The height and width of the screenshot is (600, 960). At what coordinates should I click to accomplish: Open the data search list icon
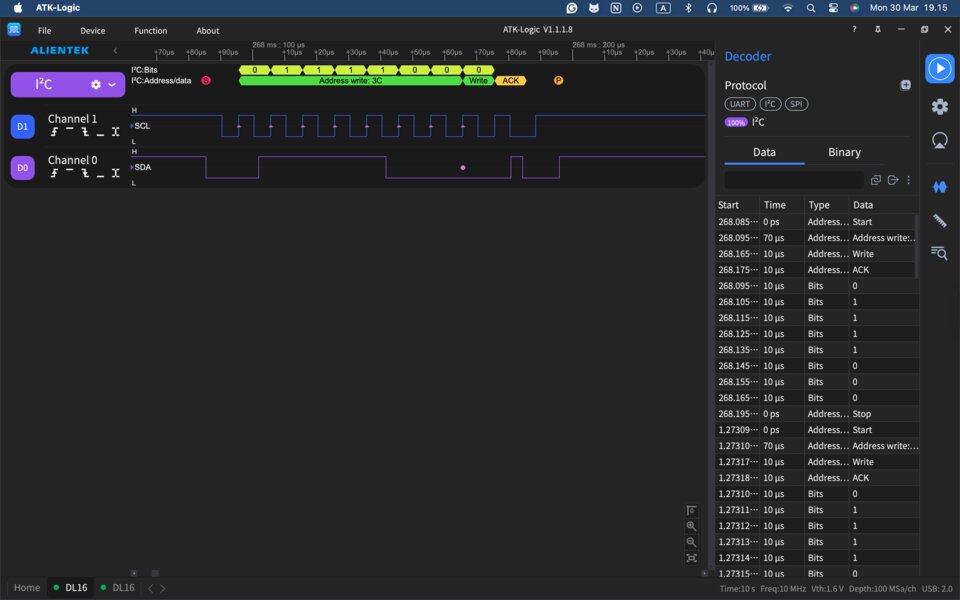pyautogui.click(x=939, y=253)
